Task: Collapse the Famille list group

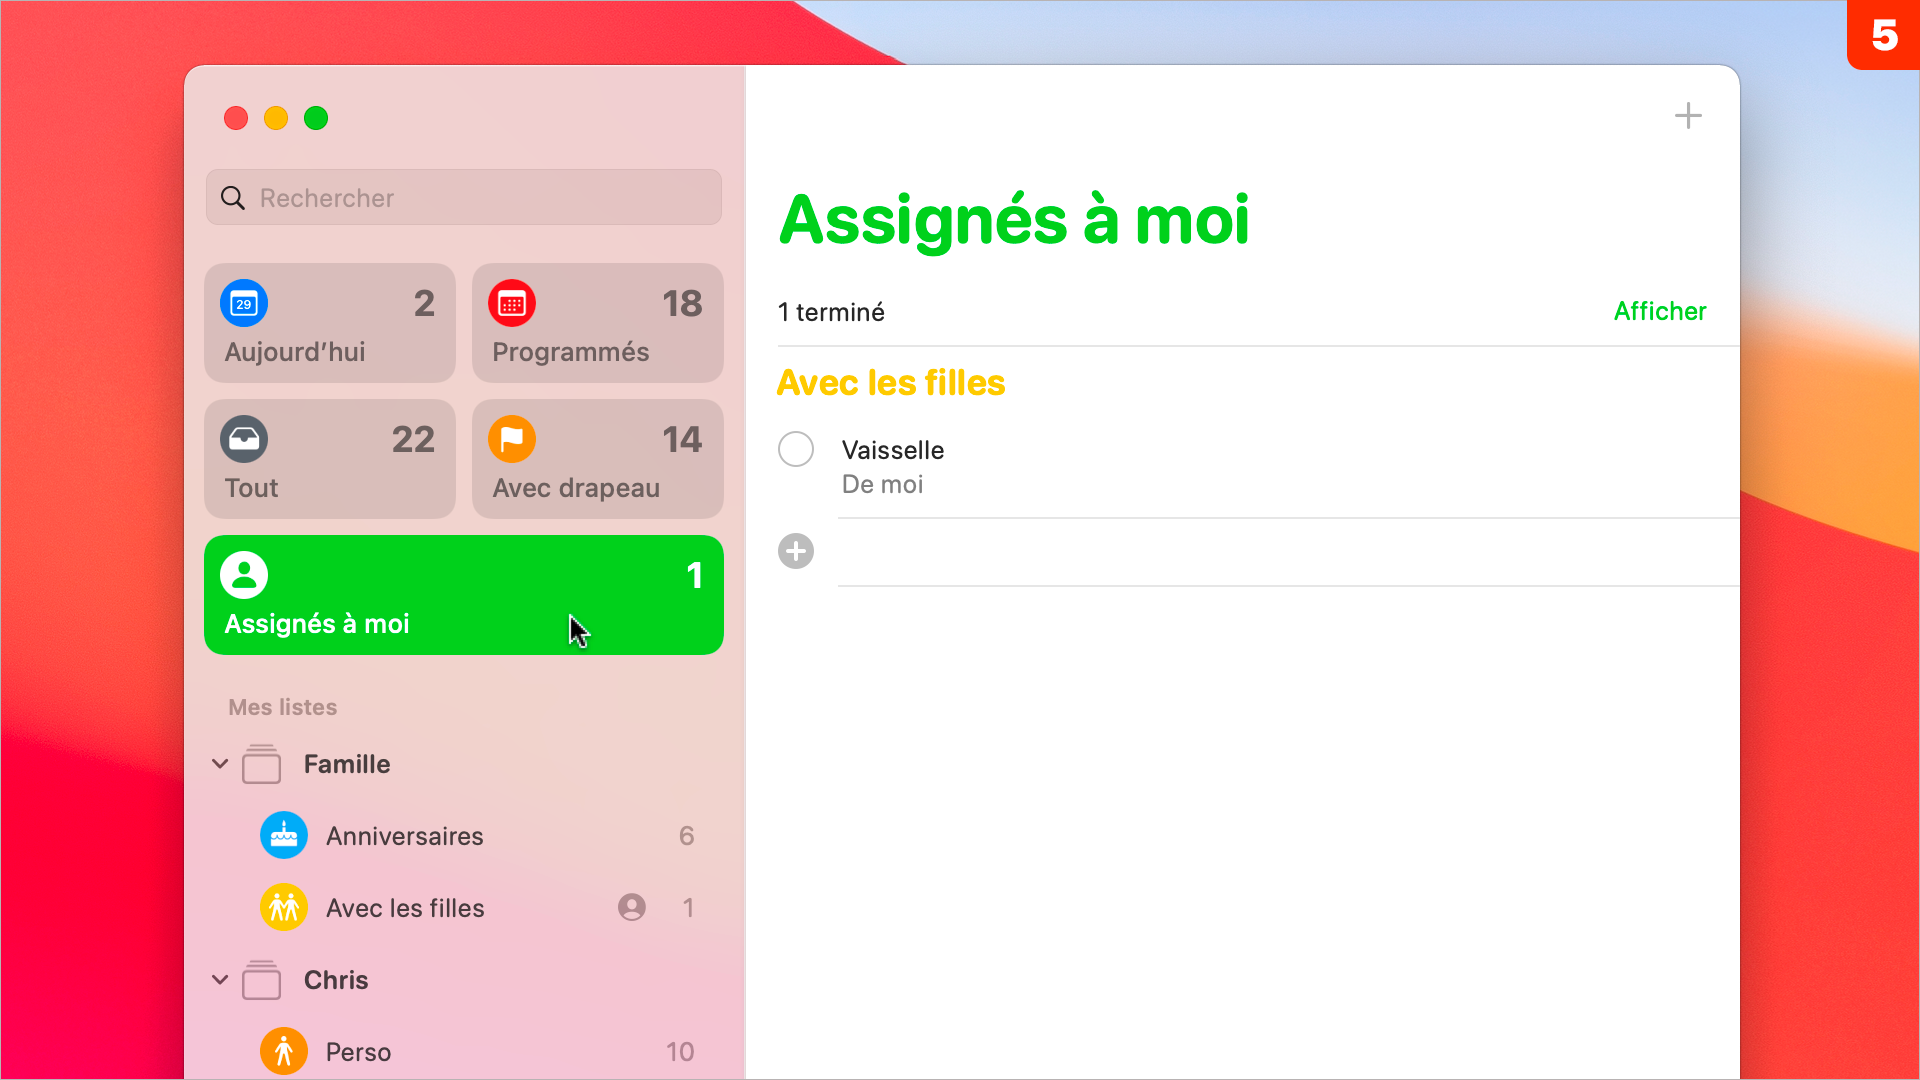Action: pyautogui.click(x=219, y=765)
